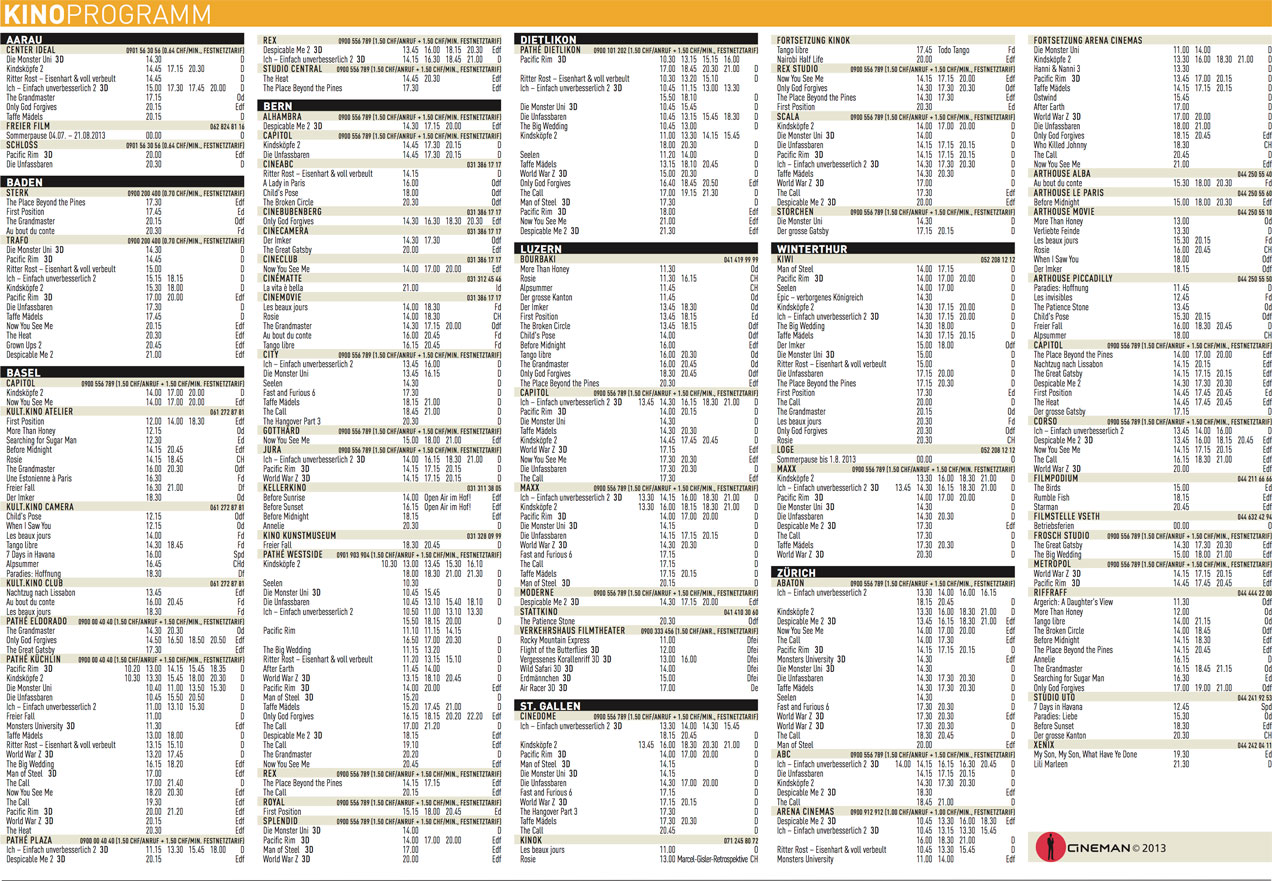
Task: Click the film 'Nairobi Half Life'
Action: point(800,59)
